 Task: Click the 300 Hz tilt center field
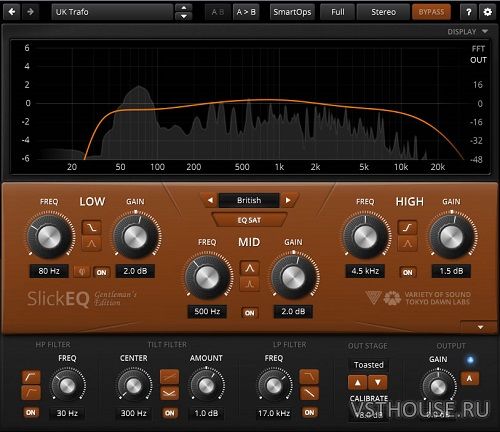point(133,413)
